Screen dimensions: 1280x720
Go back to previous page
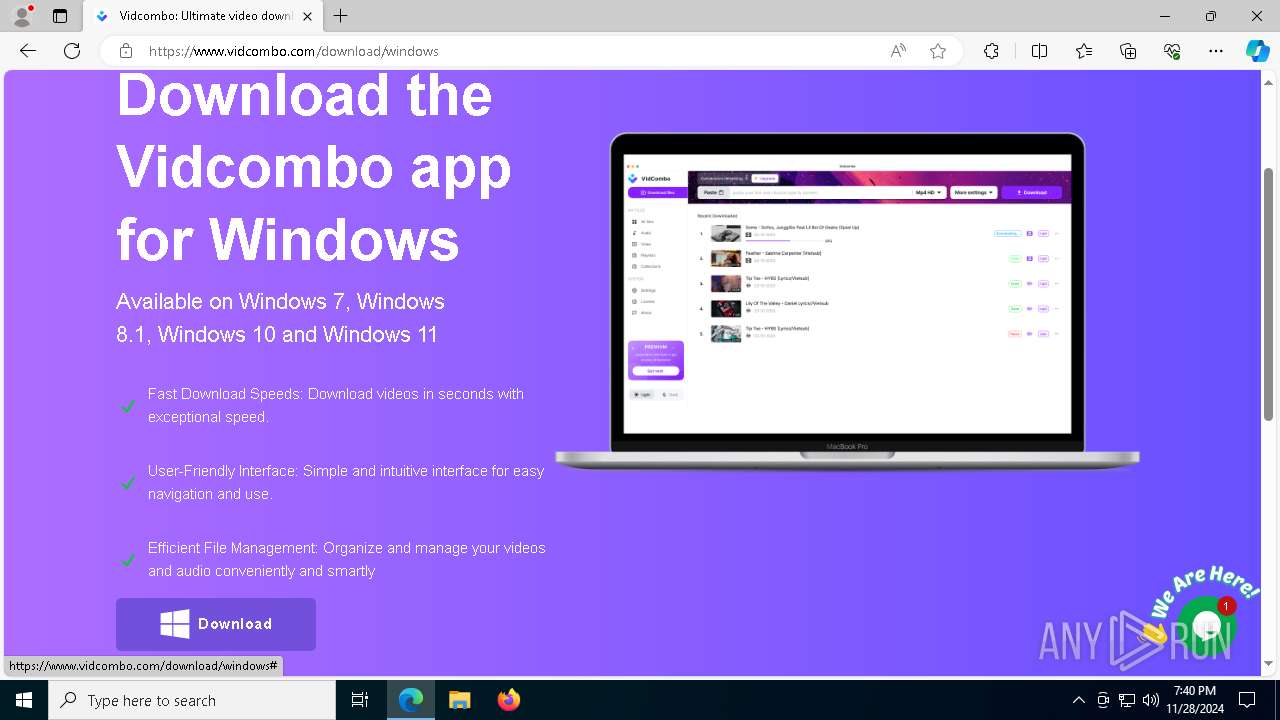tap(28, 51)
